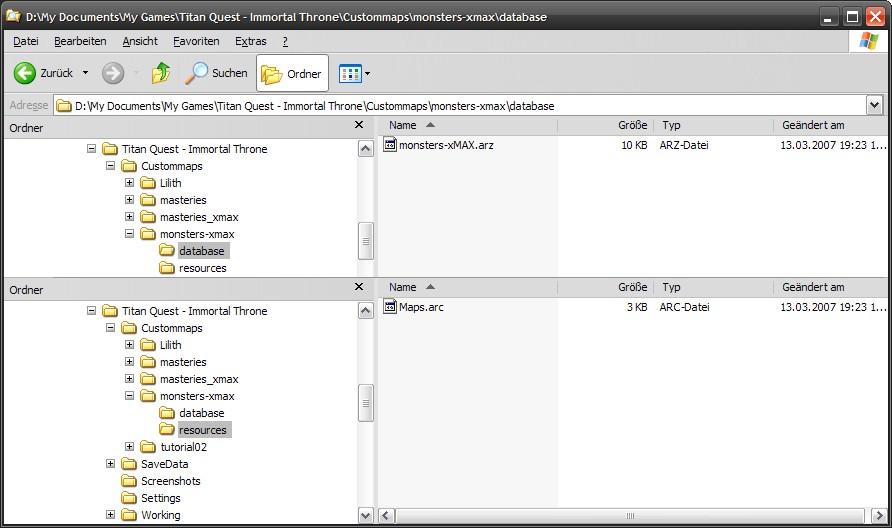892x528 pixels.
Task: Open the Screenshots folder in tree
Action: click(x=170, y=481)
